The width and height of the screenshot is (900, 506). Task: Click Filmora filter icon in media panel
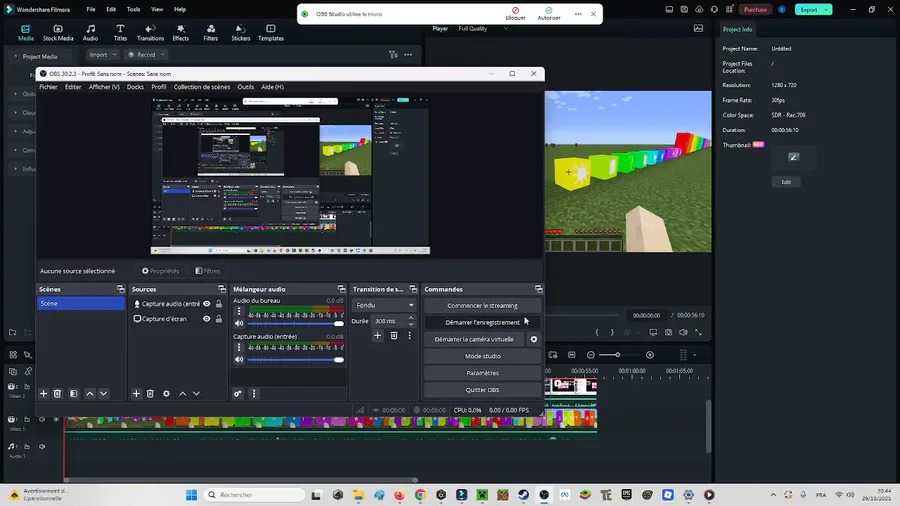click(393, 55)
